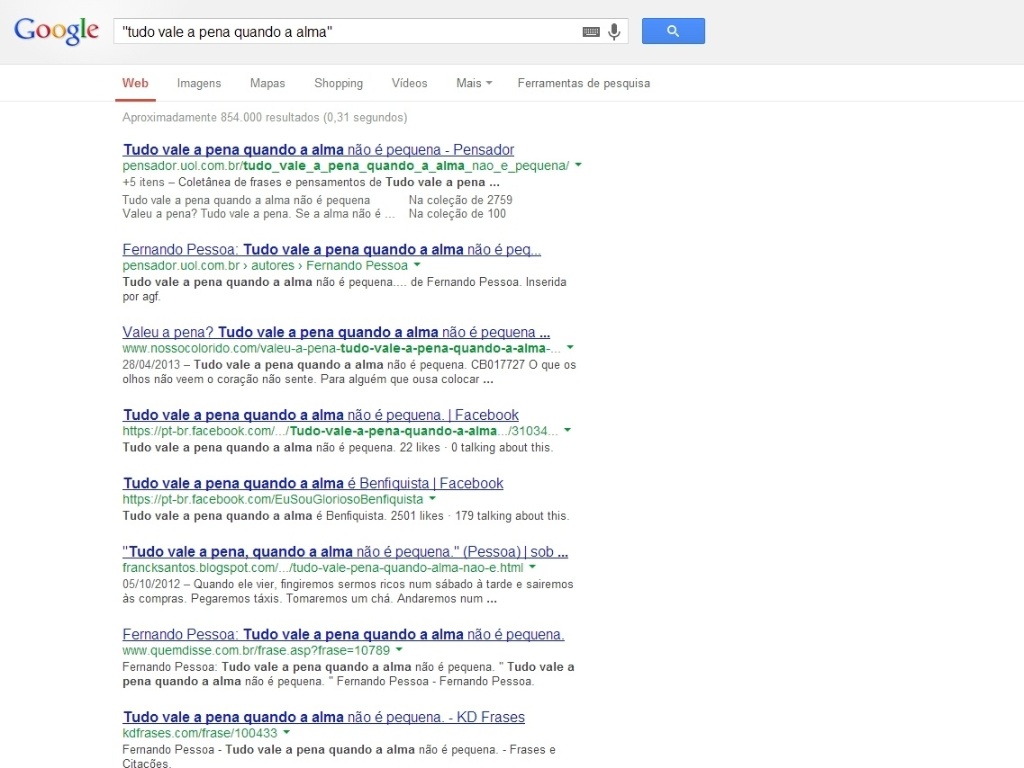Image resolution: width=1024 pixels, height=768 pixels.
Task: Select the Web tab
Action: coord(134,83)
